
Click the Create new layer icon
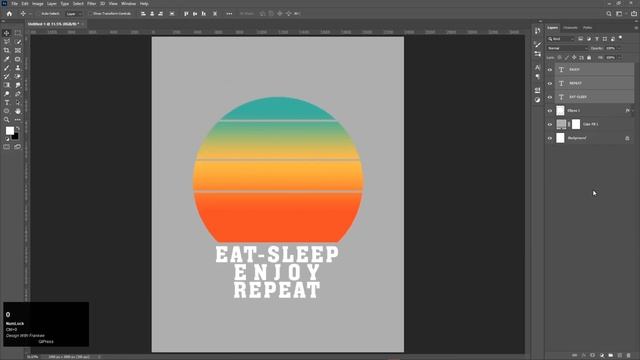click(x=620, y=356)
